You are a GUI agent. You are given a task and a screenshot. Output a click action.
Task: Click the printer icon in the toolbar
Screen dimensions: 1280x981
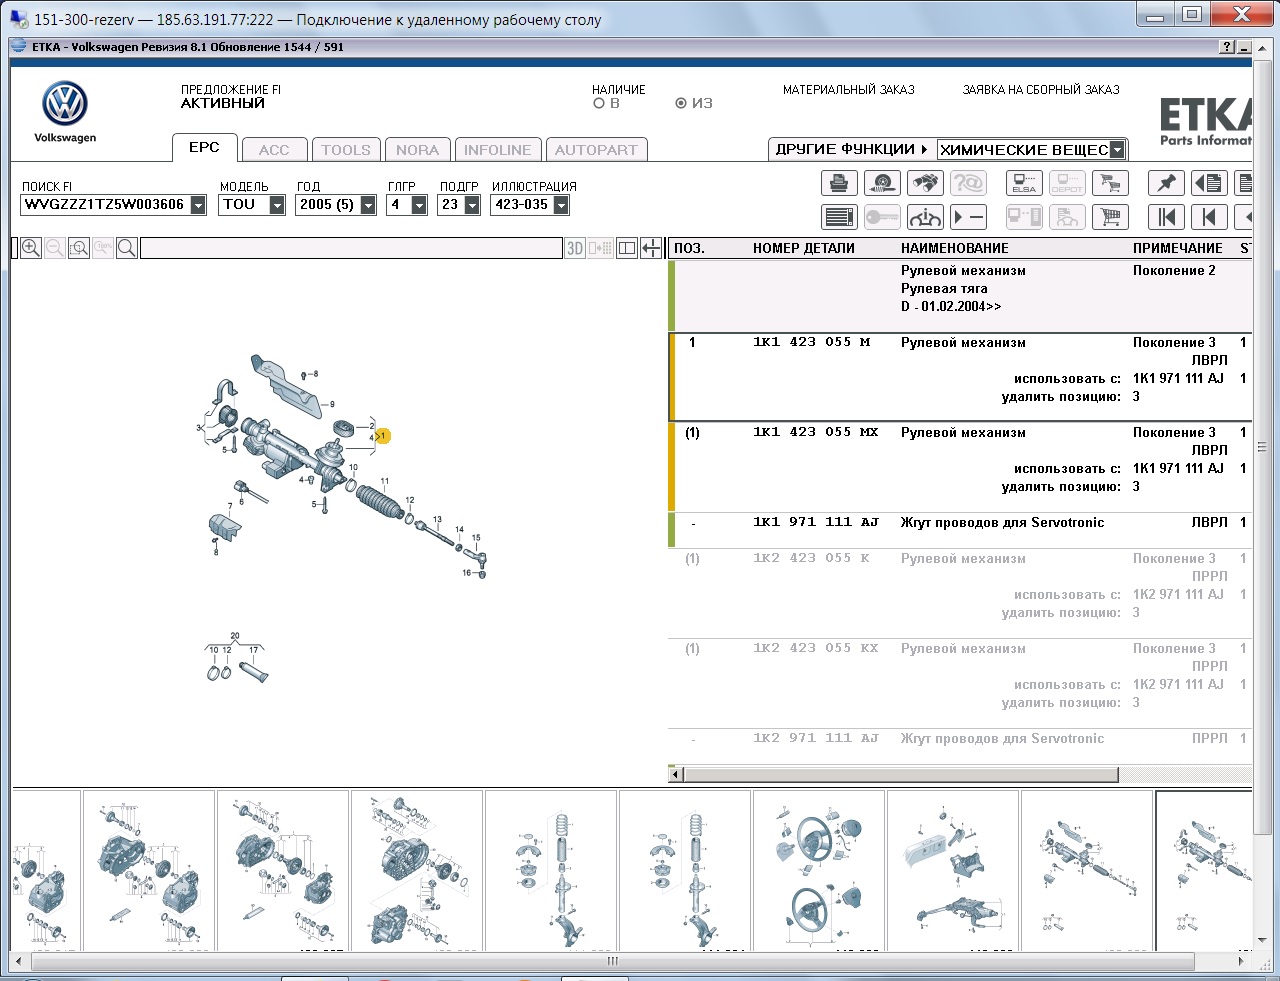839,183
